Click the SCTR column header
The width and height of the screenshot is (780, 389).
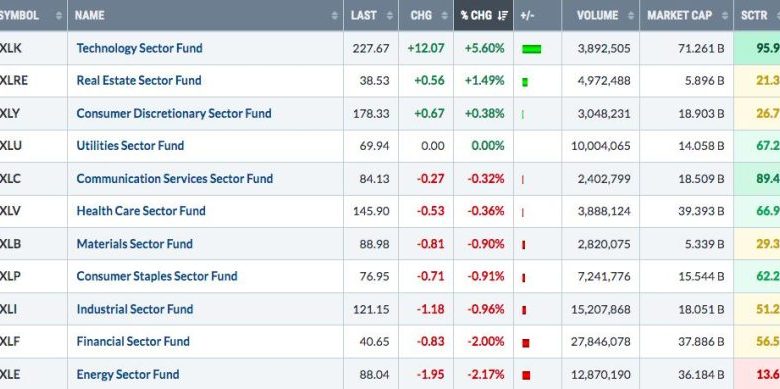754,15
